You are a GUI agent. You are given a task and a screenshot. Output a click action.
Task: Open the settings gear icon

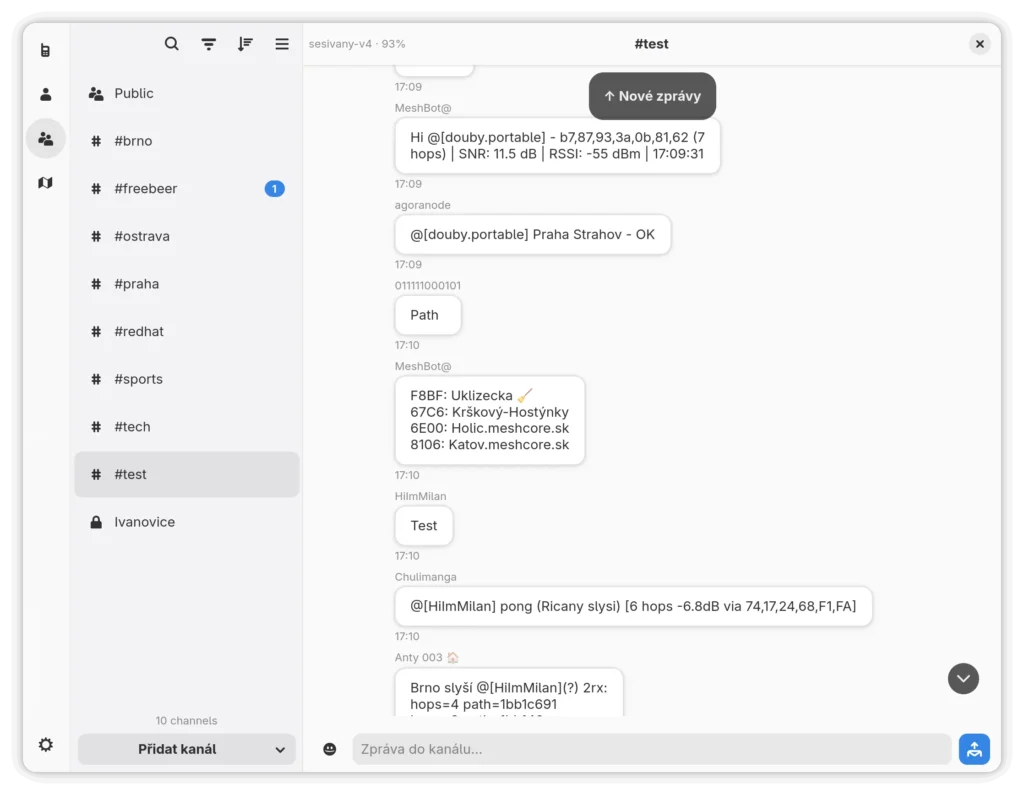45,745
